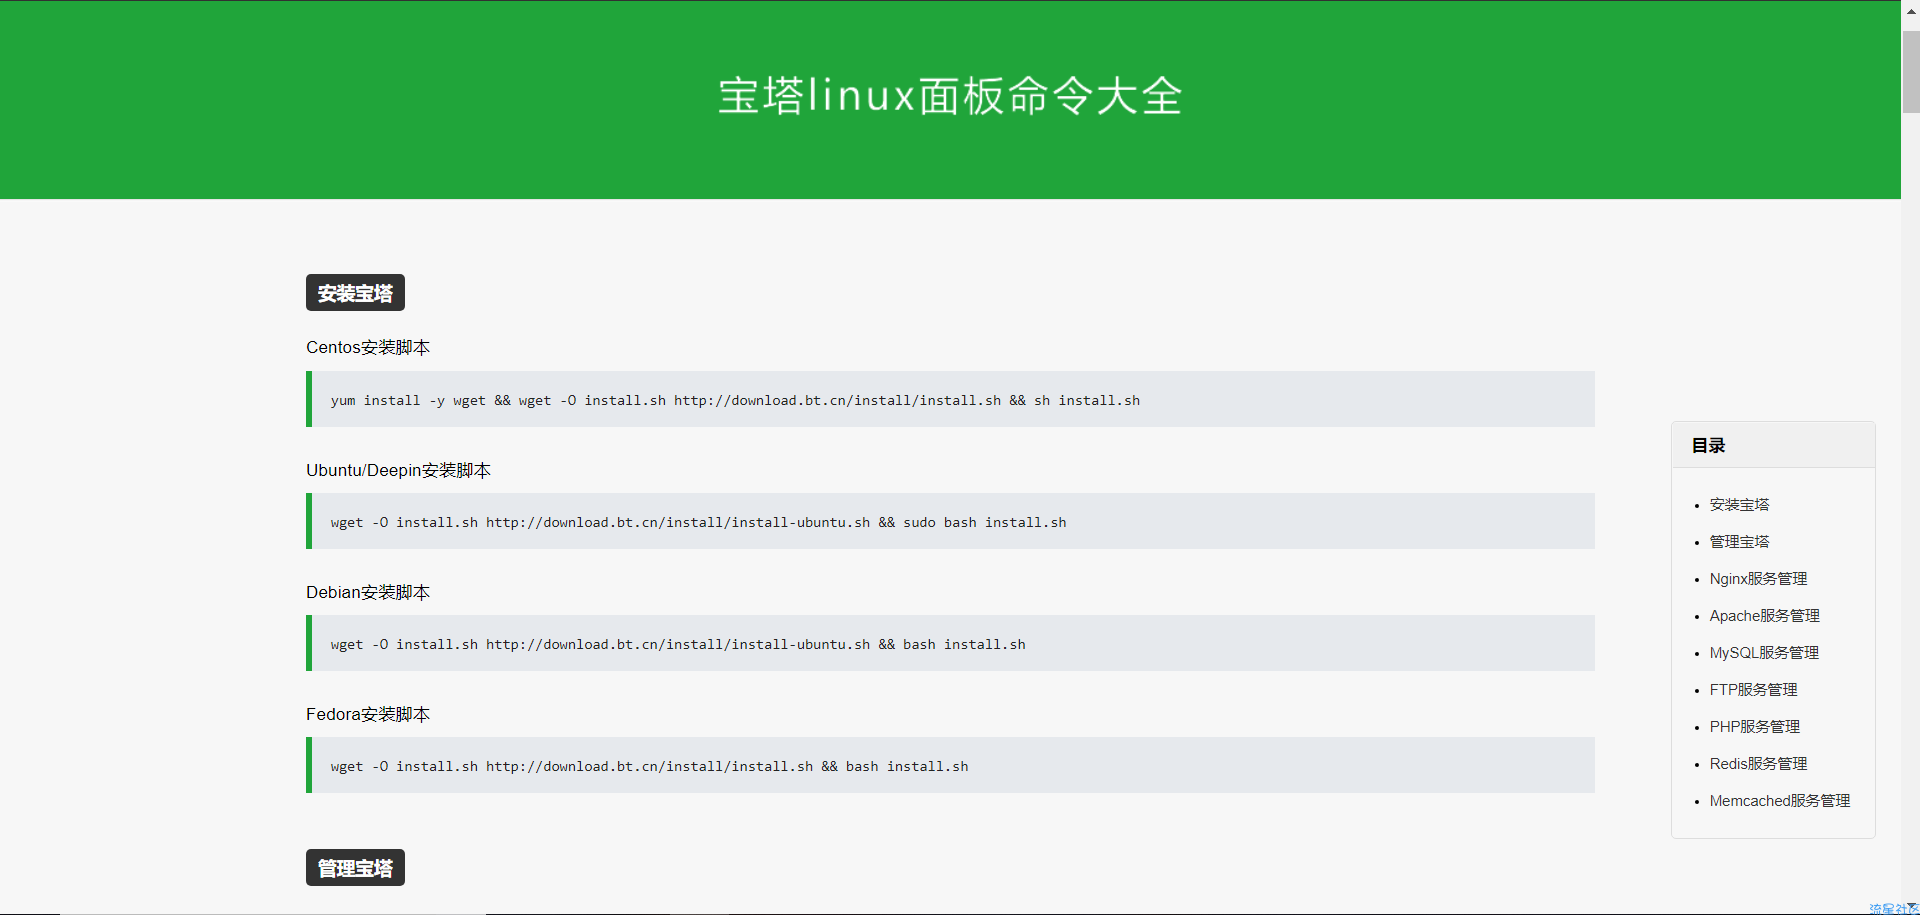The image size is (1920, 915).
Task: Click the Ubuntu/Deepin安装脚本 subheading
Action: [x=398, y=470]
